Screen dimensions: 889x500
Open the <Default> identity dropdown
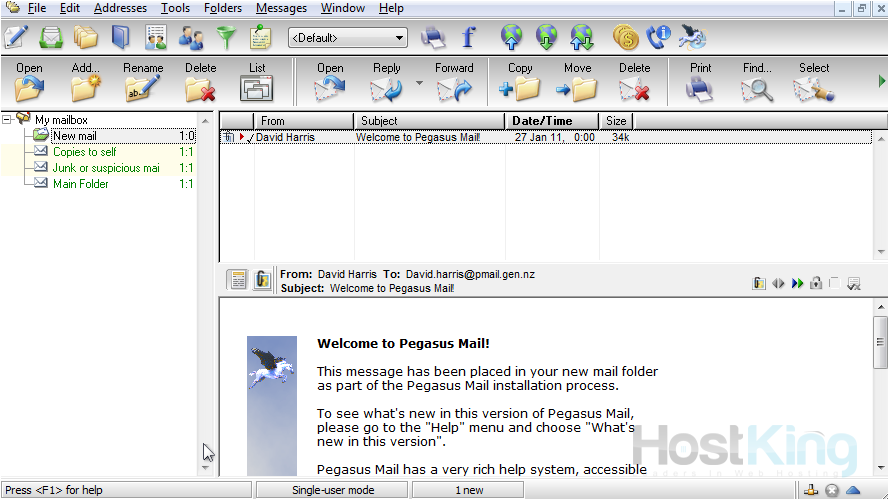point(347,38)
